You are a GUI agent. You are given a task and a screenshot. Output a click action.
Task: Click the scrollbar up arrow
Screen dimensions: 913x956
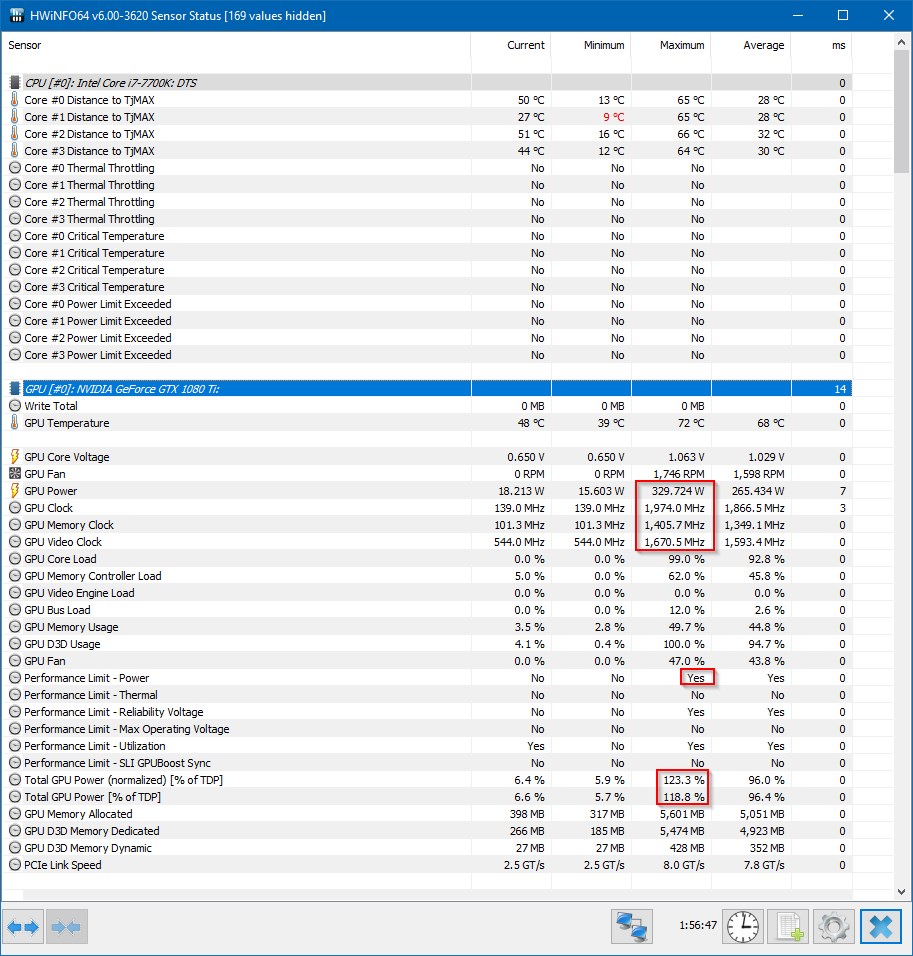[x=901, y=42]
